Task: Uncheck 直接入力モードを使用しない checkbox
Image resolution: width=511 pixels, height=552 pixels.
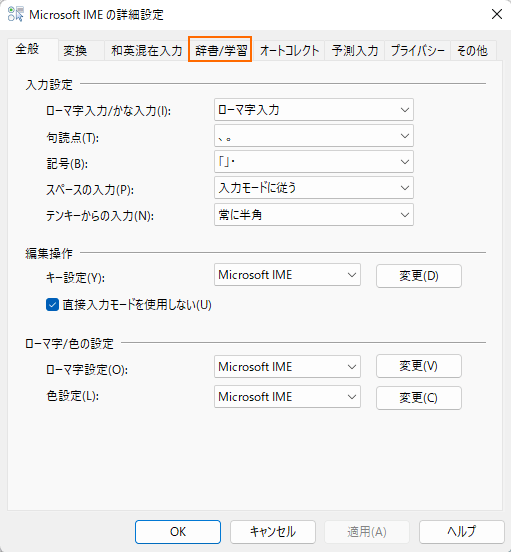Action: click(x=52, y=305)
